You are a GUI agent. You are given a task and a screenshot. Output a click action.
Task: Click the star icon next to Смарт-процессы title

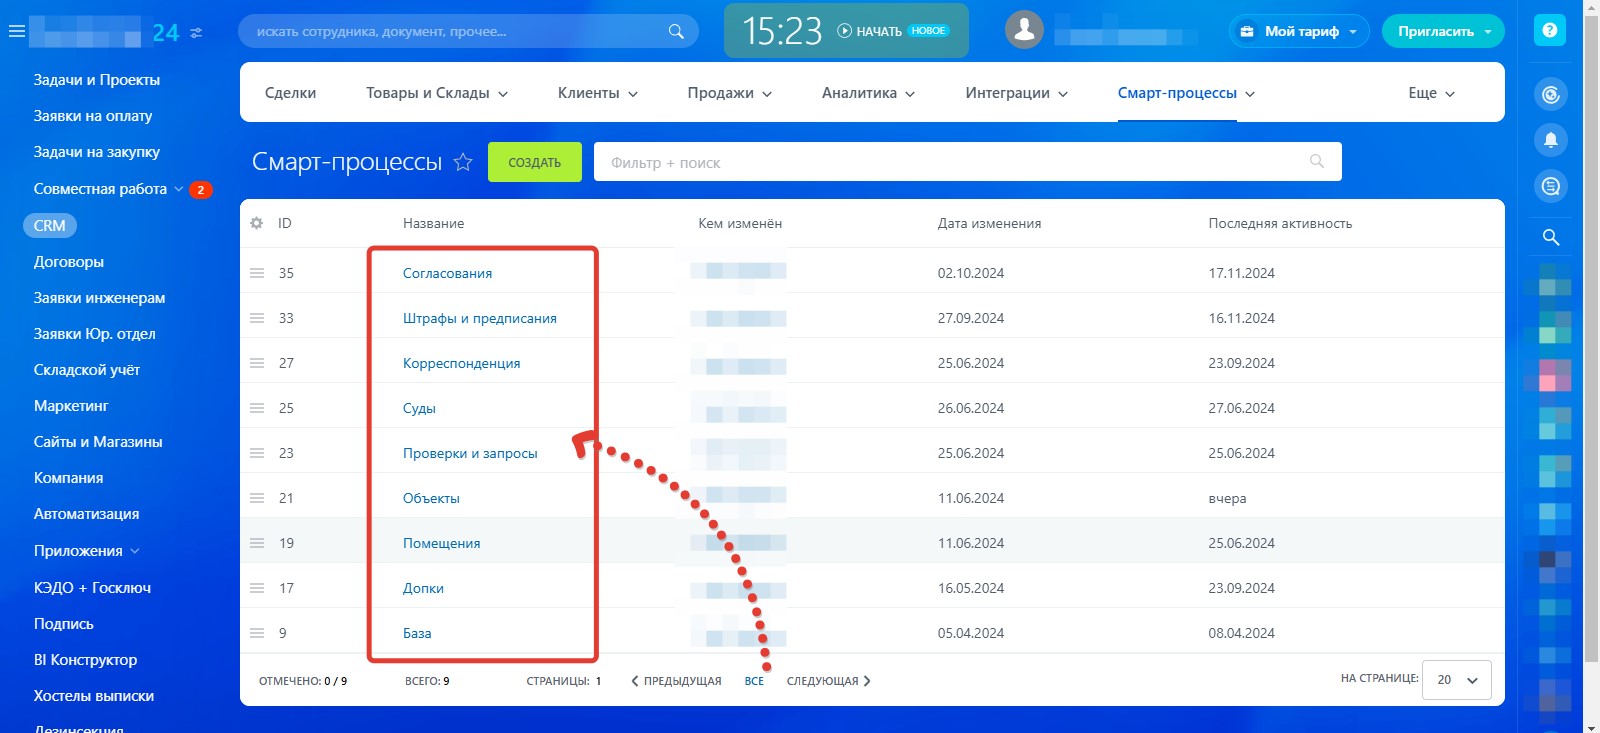463,162
